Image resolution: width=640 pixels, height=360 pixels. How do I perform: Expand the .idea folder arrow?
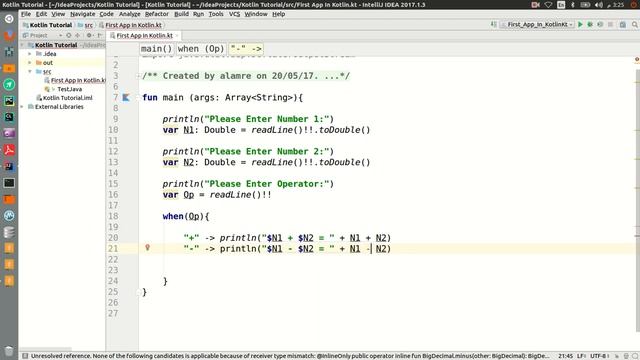29,54
